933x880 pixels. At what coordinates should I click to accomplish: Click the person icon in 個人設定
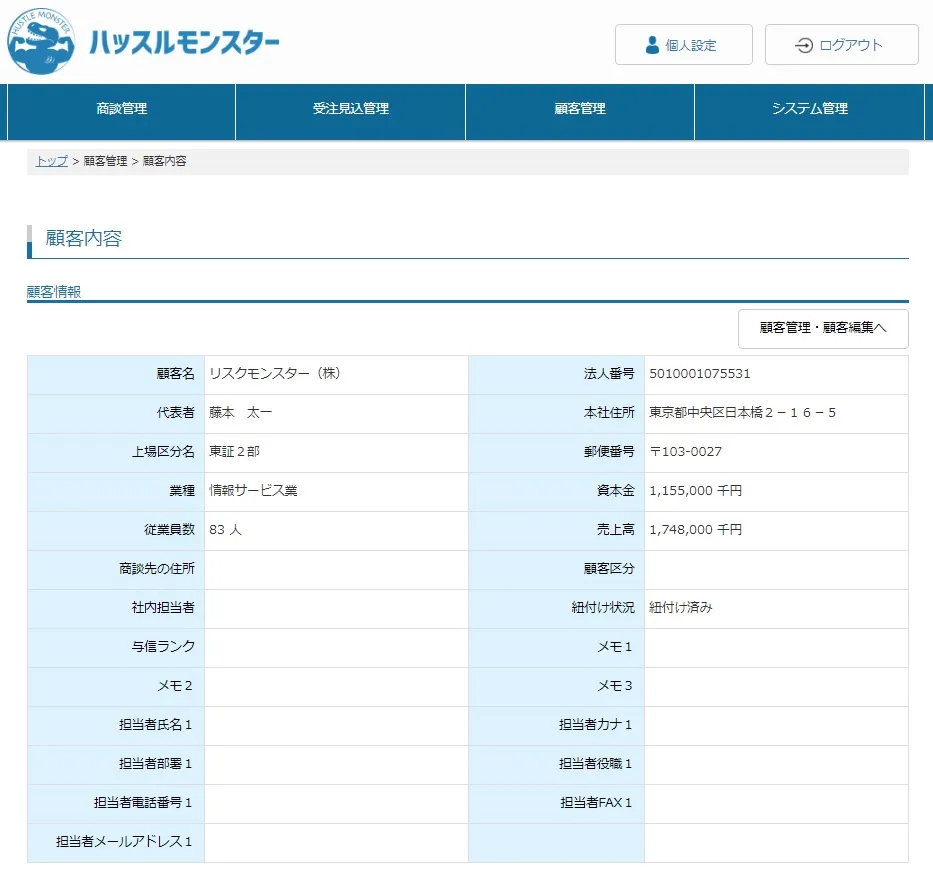(652, 45)
